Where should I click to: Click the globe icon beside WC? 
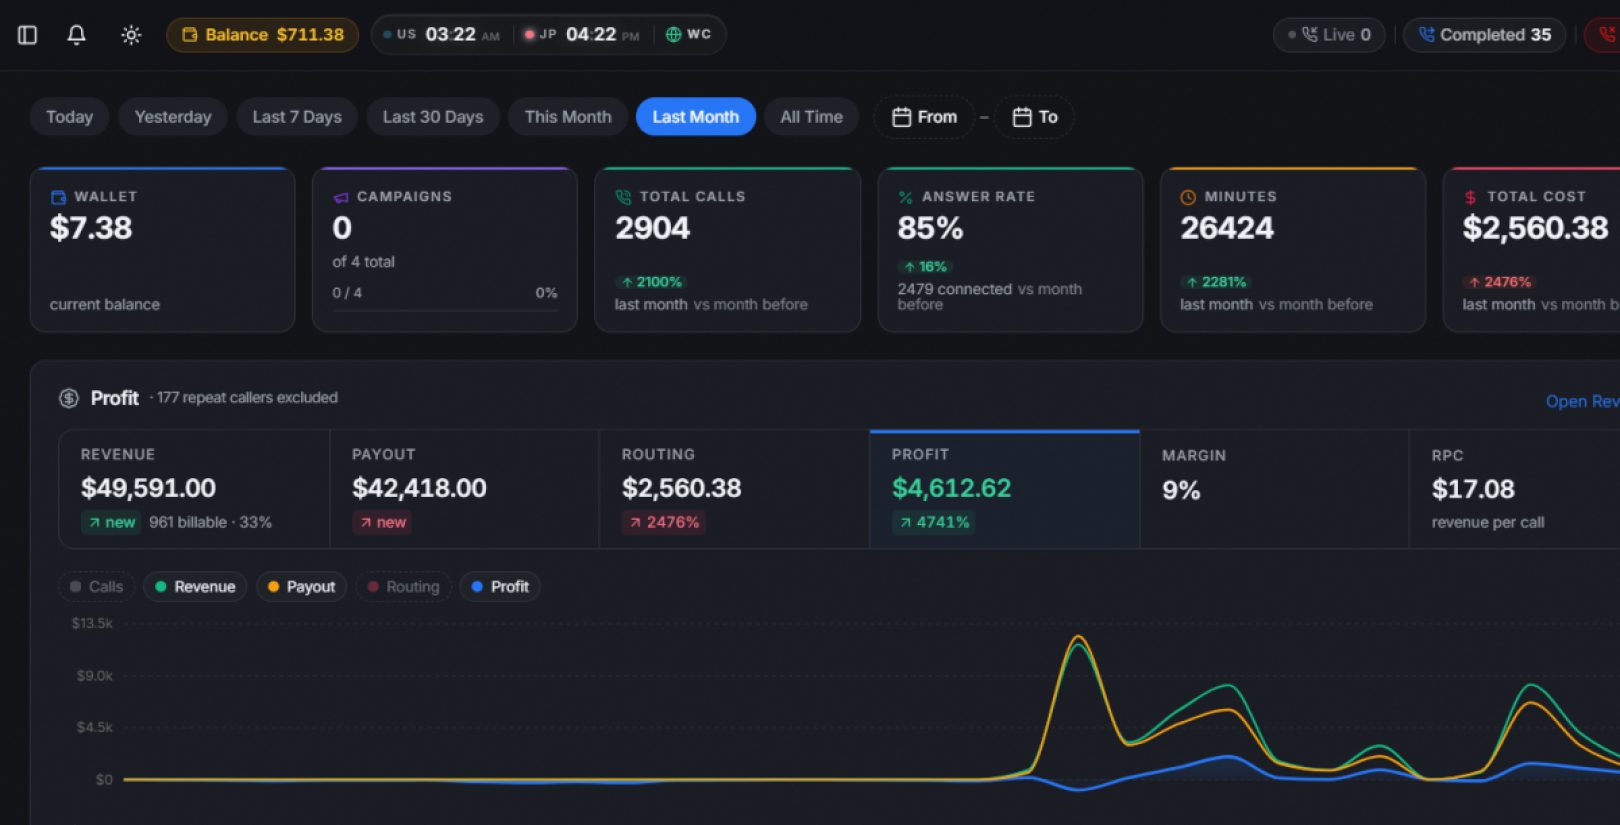point(673,35)
